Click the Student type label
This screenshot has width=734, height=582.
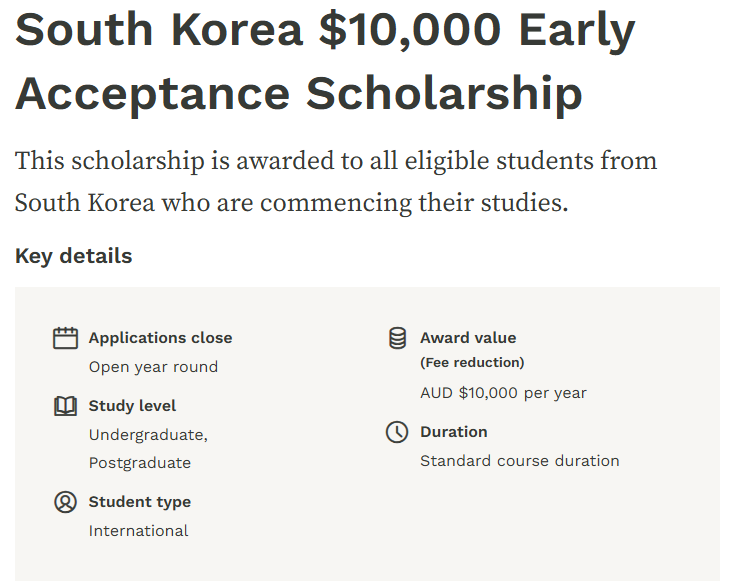click(x=140, y=502)
